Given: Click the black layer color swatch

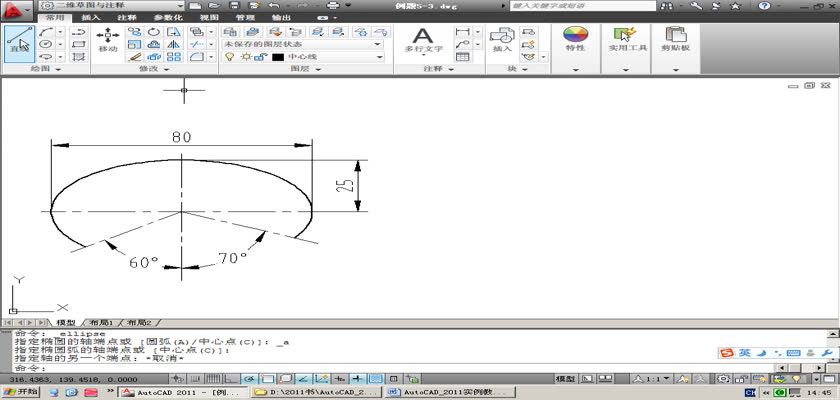Looking at the screenshot, I should (278, 57).
